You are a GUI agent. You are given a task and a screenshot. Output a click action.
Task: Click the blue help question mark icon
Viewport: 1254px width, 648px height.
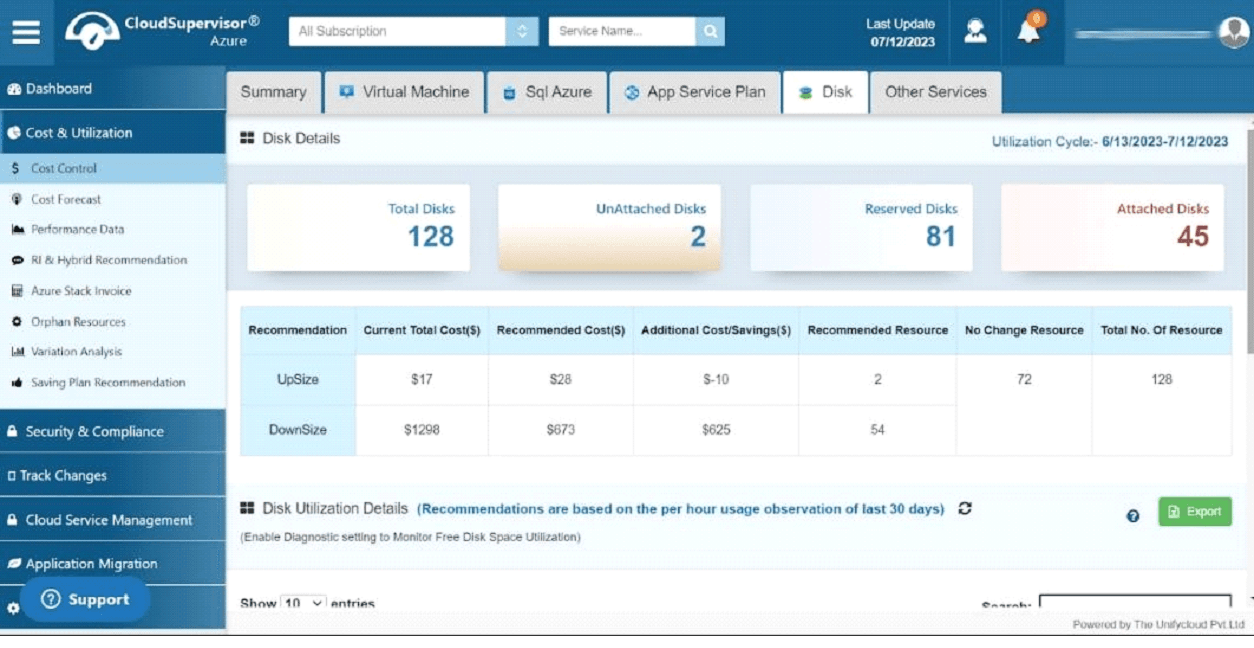pyautogui.click(x=1133, y=516)
